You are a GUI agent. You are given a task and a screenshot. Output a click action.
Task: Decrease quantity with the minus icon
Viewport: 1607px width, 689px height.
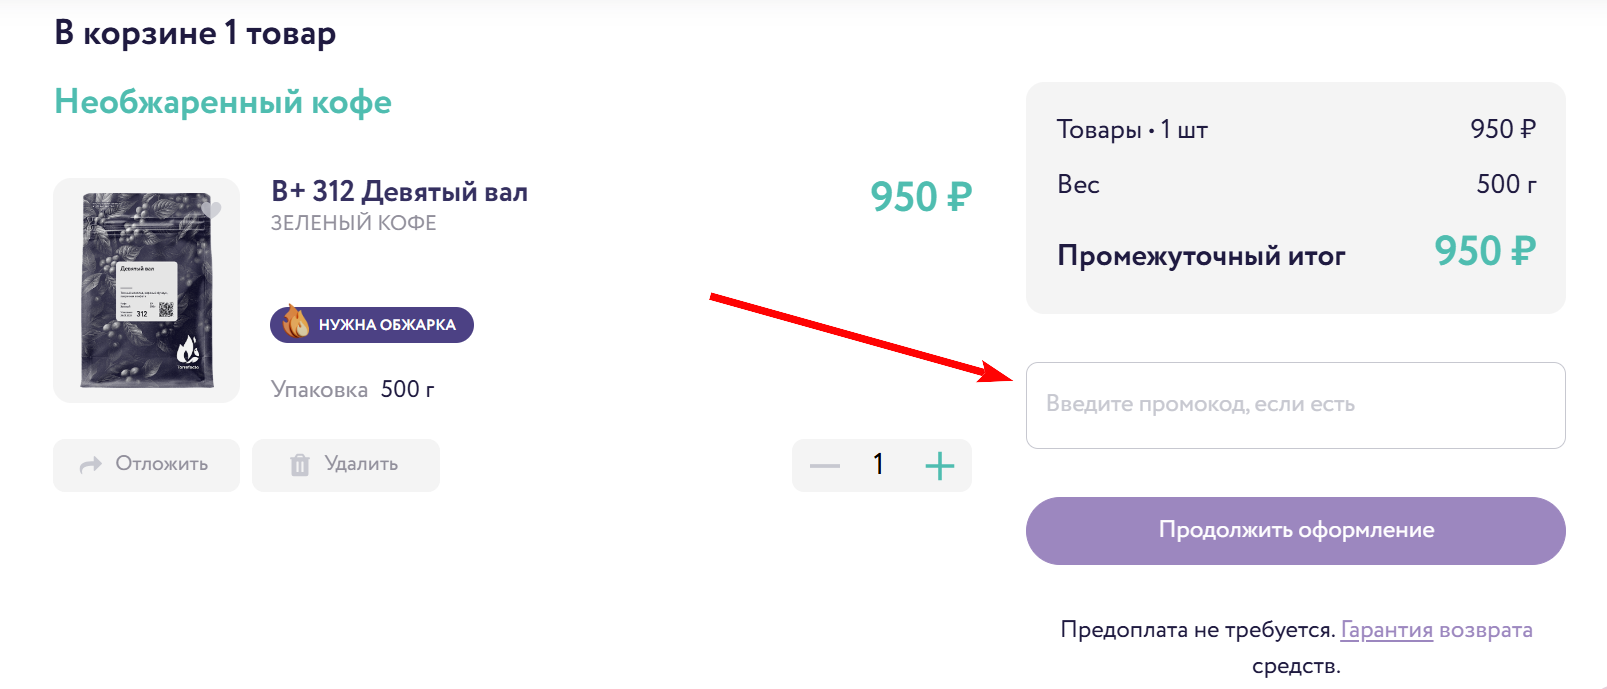coord(825,466)
